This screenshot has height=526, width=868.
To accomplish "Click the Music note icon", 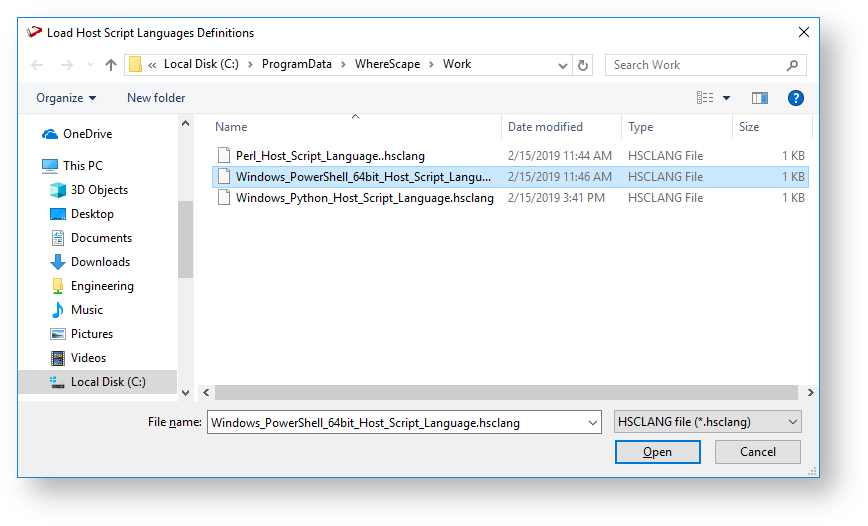I will click(x=58, y=310).
